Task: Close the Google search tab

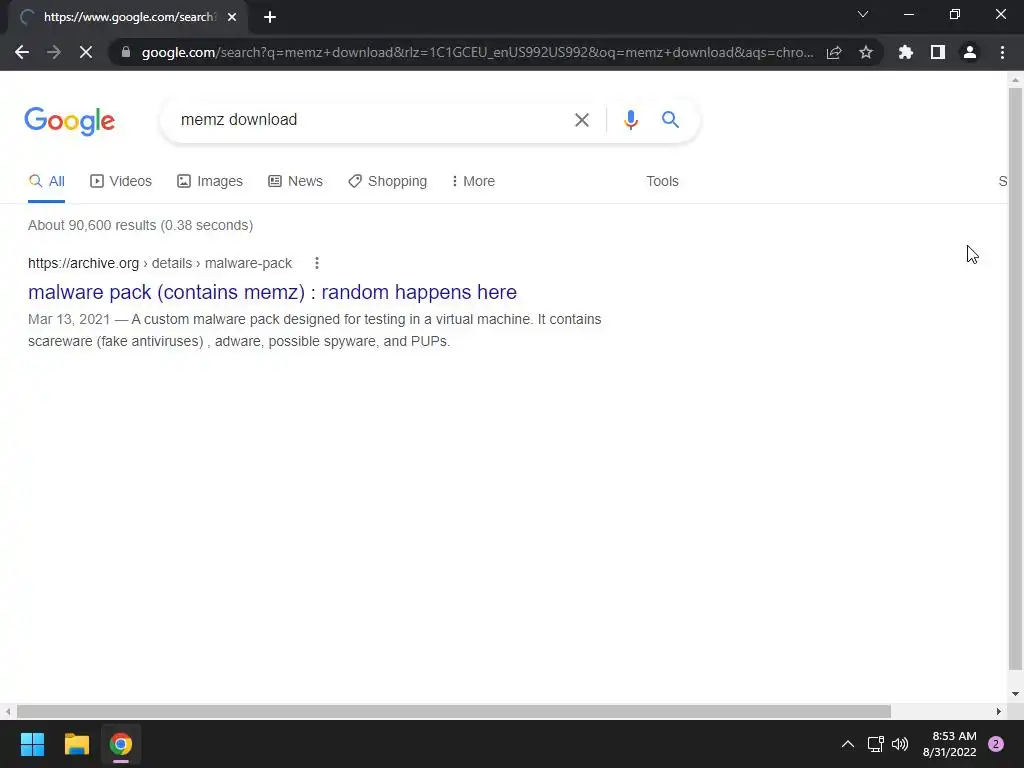Action: pos(232,17)
